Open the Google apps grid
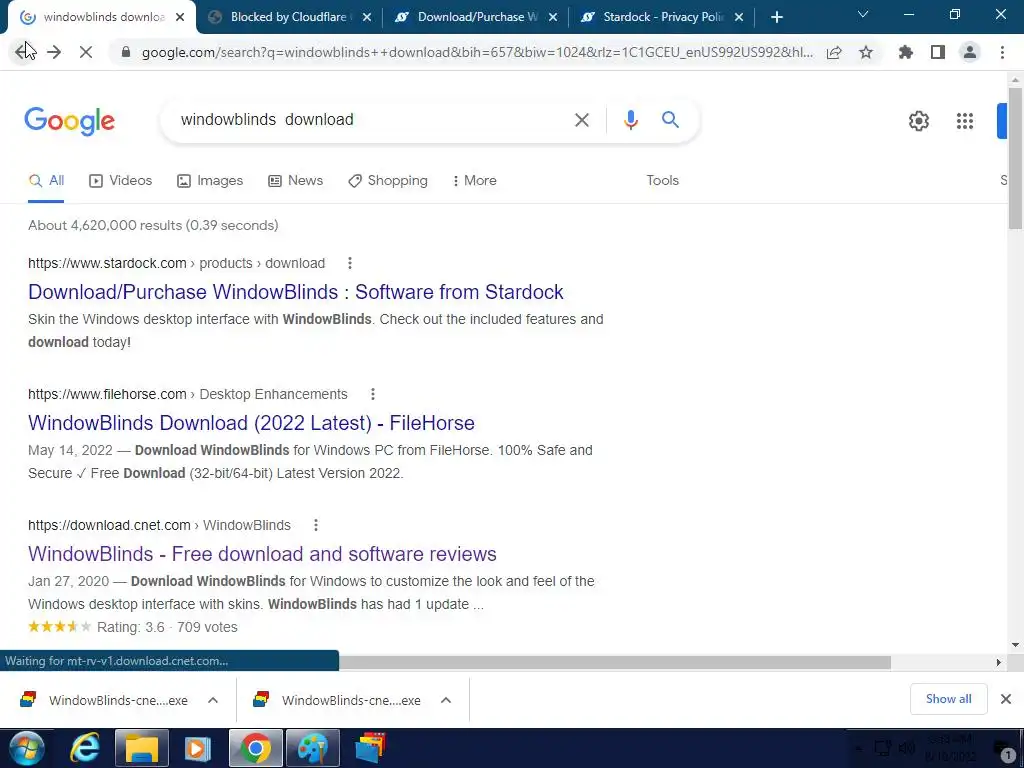 click(x=965, y=121)
